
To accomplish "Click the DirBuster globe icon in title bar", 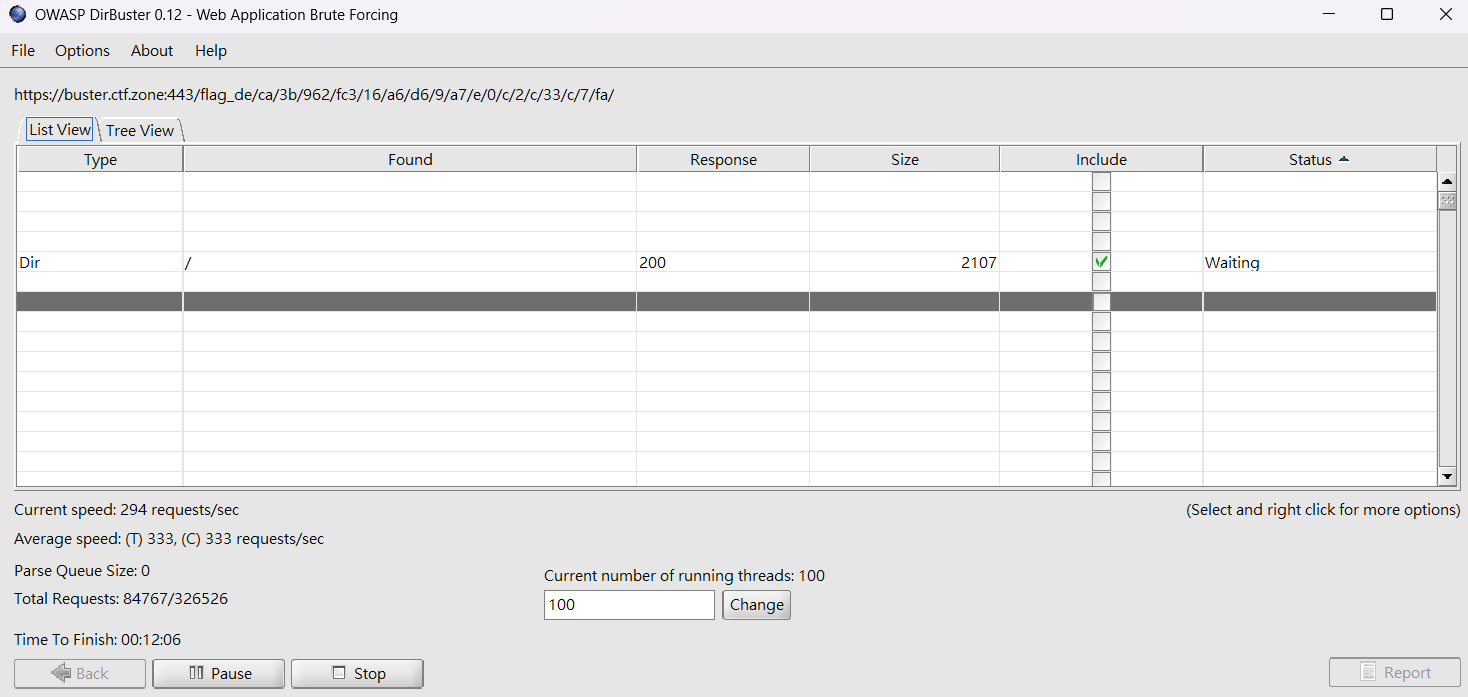I will (x=17, y=15).
